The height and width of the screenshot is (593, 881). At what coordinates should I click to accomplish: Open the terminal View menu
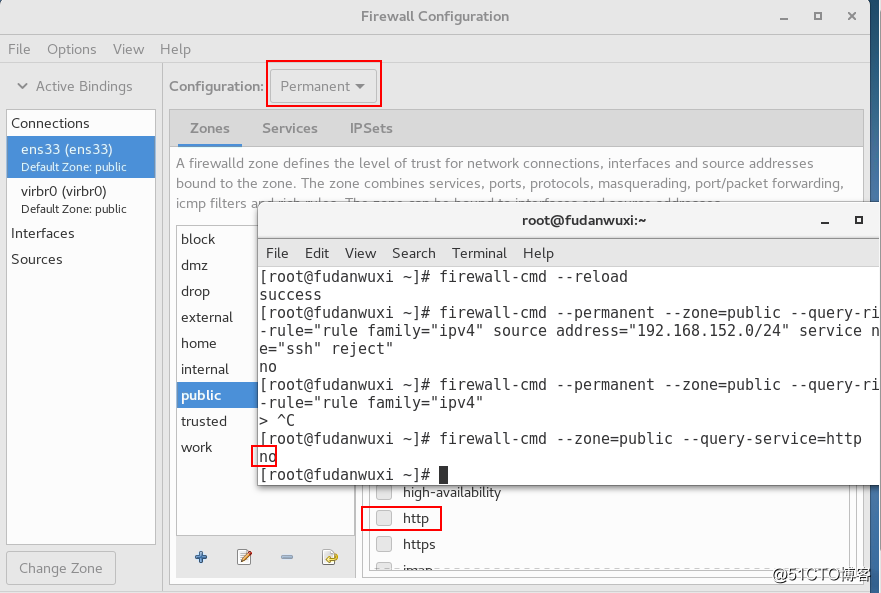360,254
